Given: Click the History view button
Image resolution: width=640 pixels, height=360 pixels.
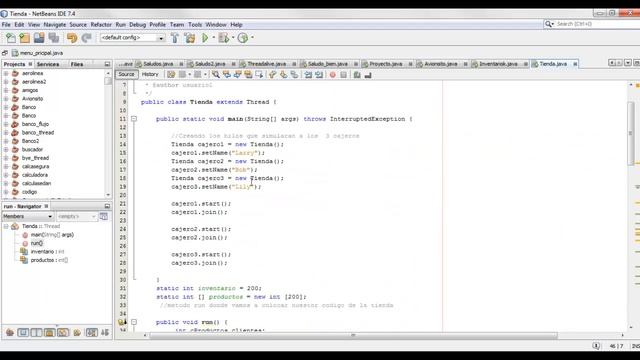Looking at the screenshot, I should pyautogui.click(x=150, y=74).
